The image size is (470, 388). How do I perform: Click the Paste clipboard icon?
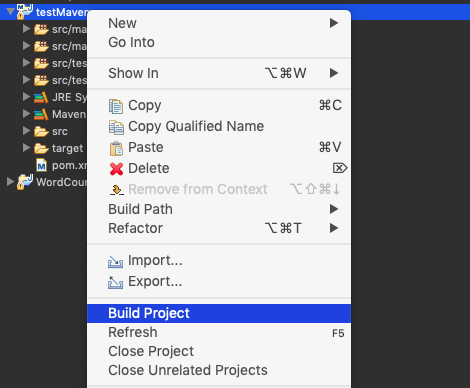click(116, 148)
